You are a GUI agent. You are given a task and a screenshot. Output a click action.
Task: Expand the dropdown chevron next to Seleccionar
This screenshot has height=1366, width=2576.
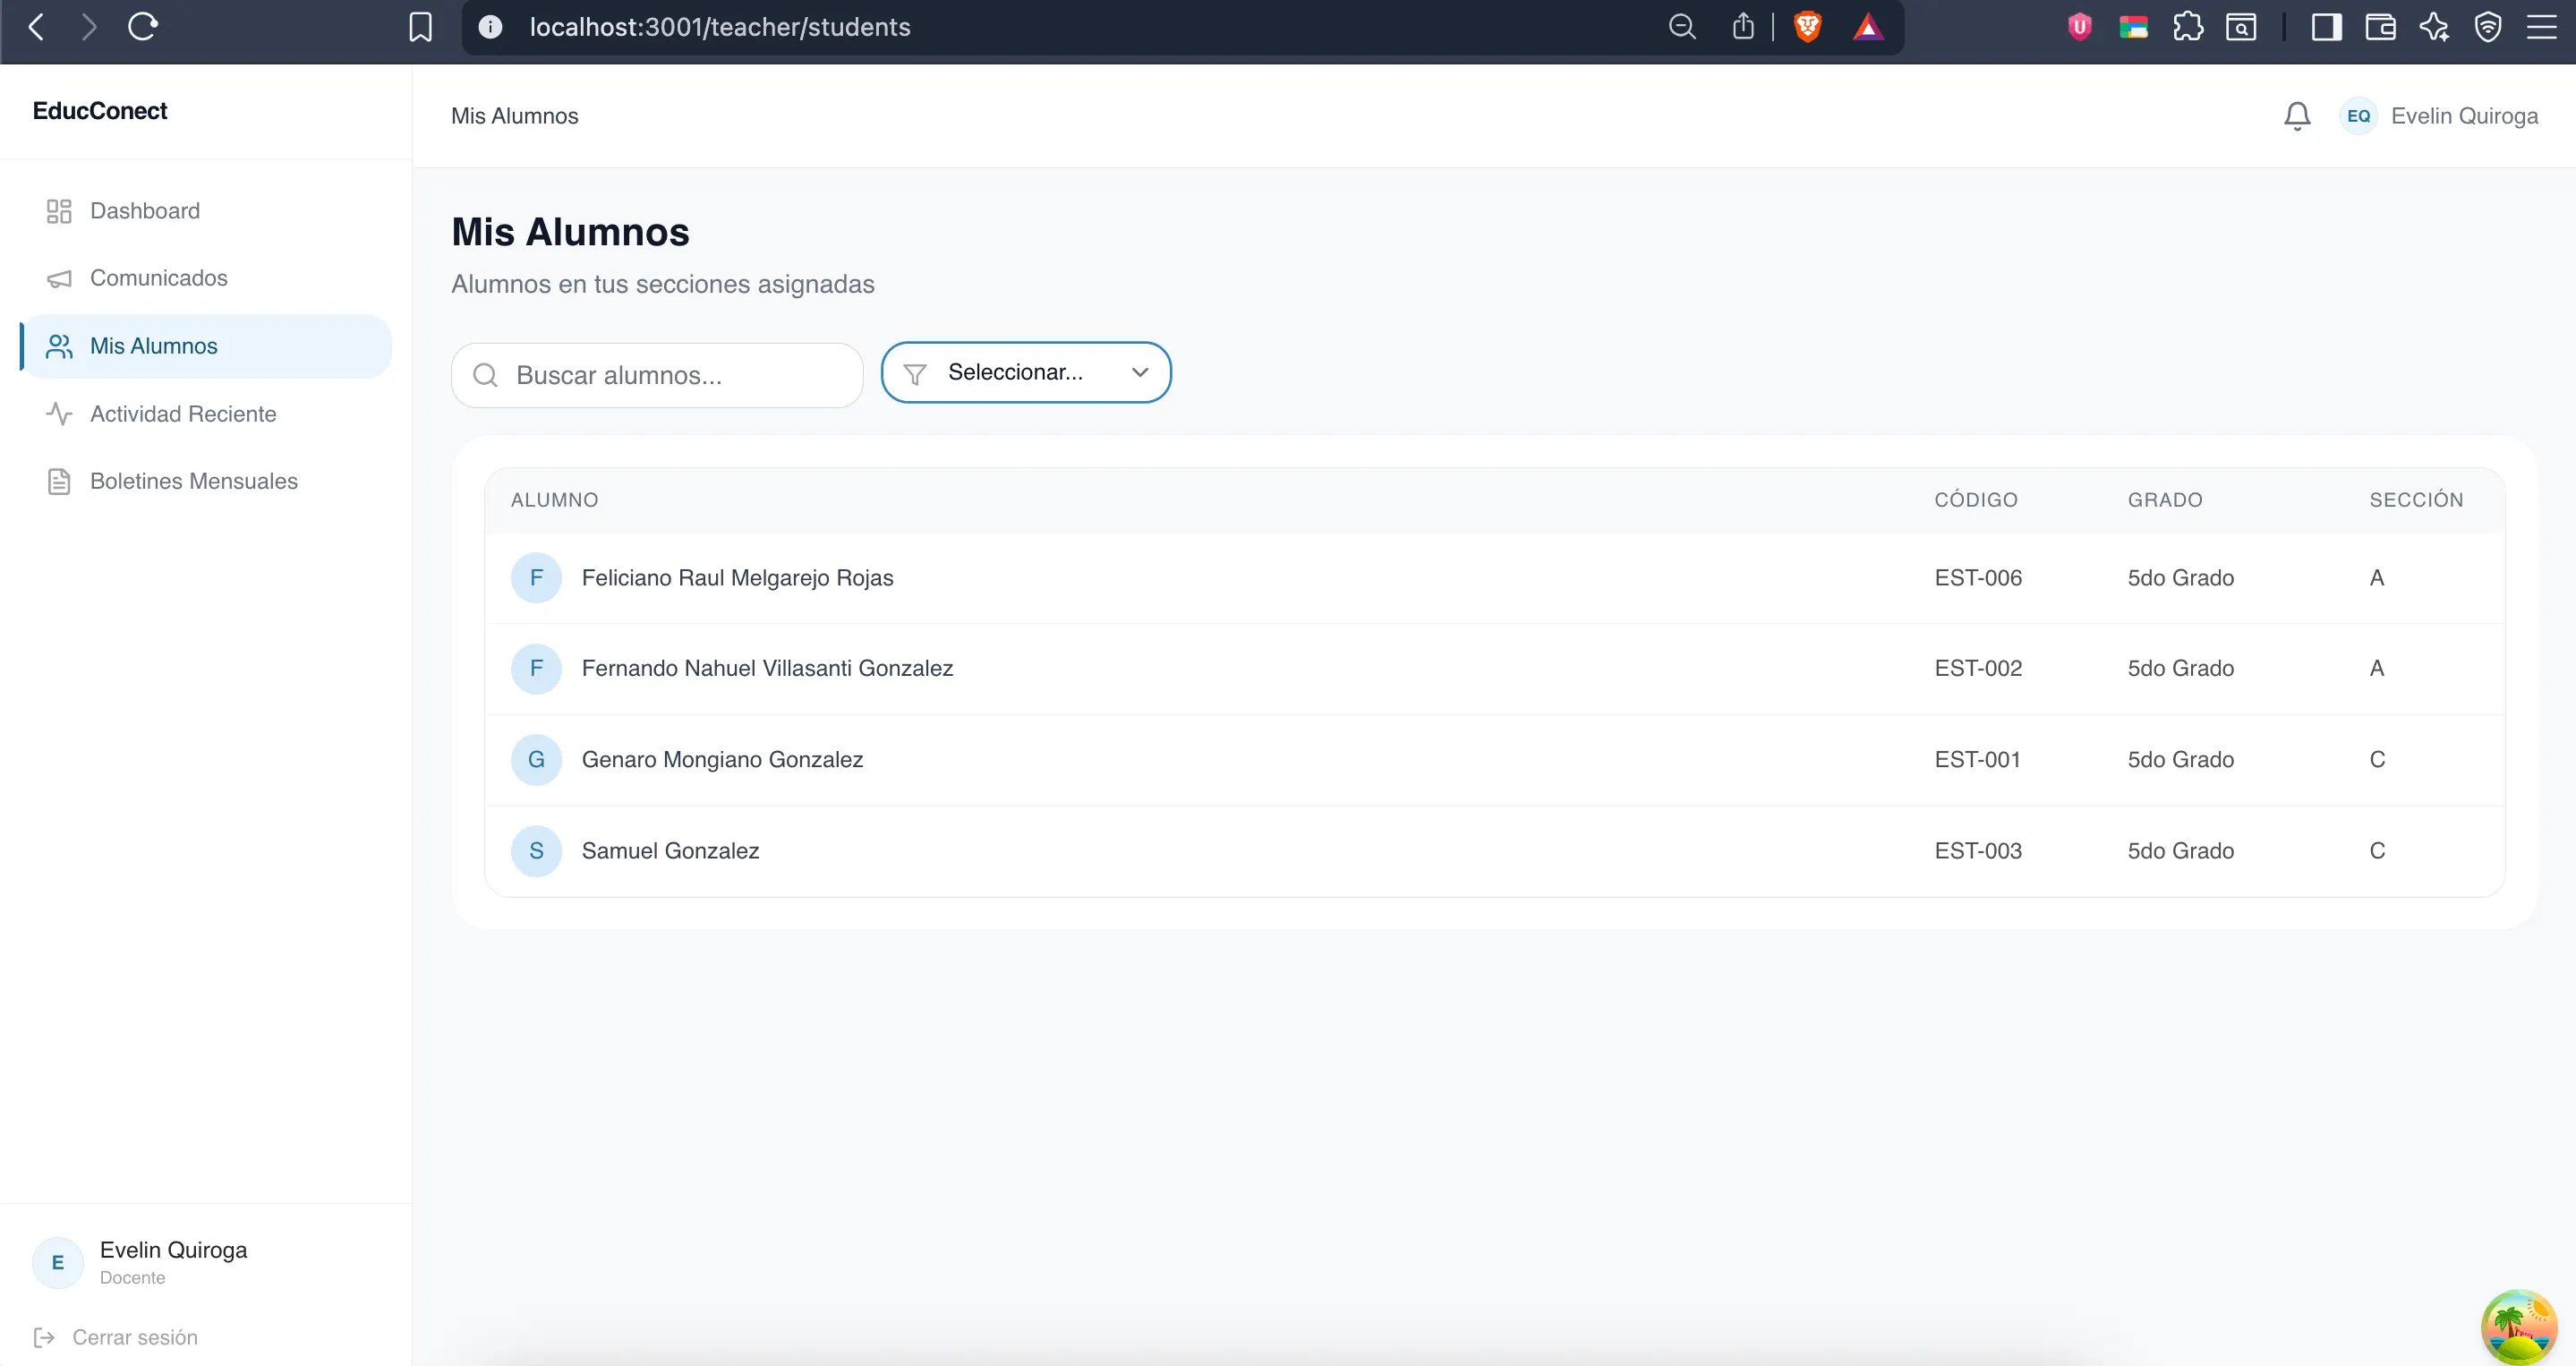tap(1139, 372)
